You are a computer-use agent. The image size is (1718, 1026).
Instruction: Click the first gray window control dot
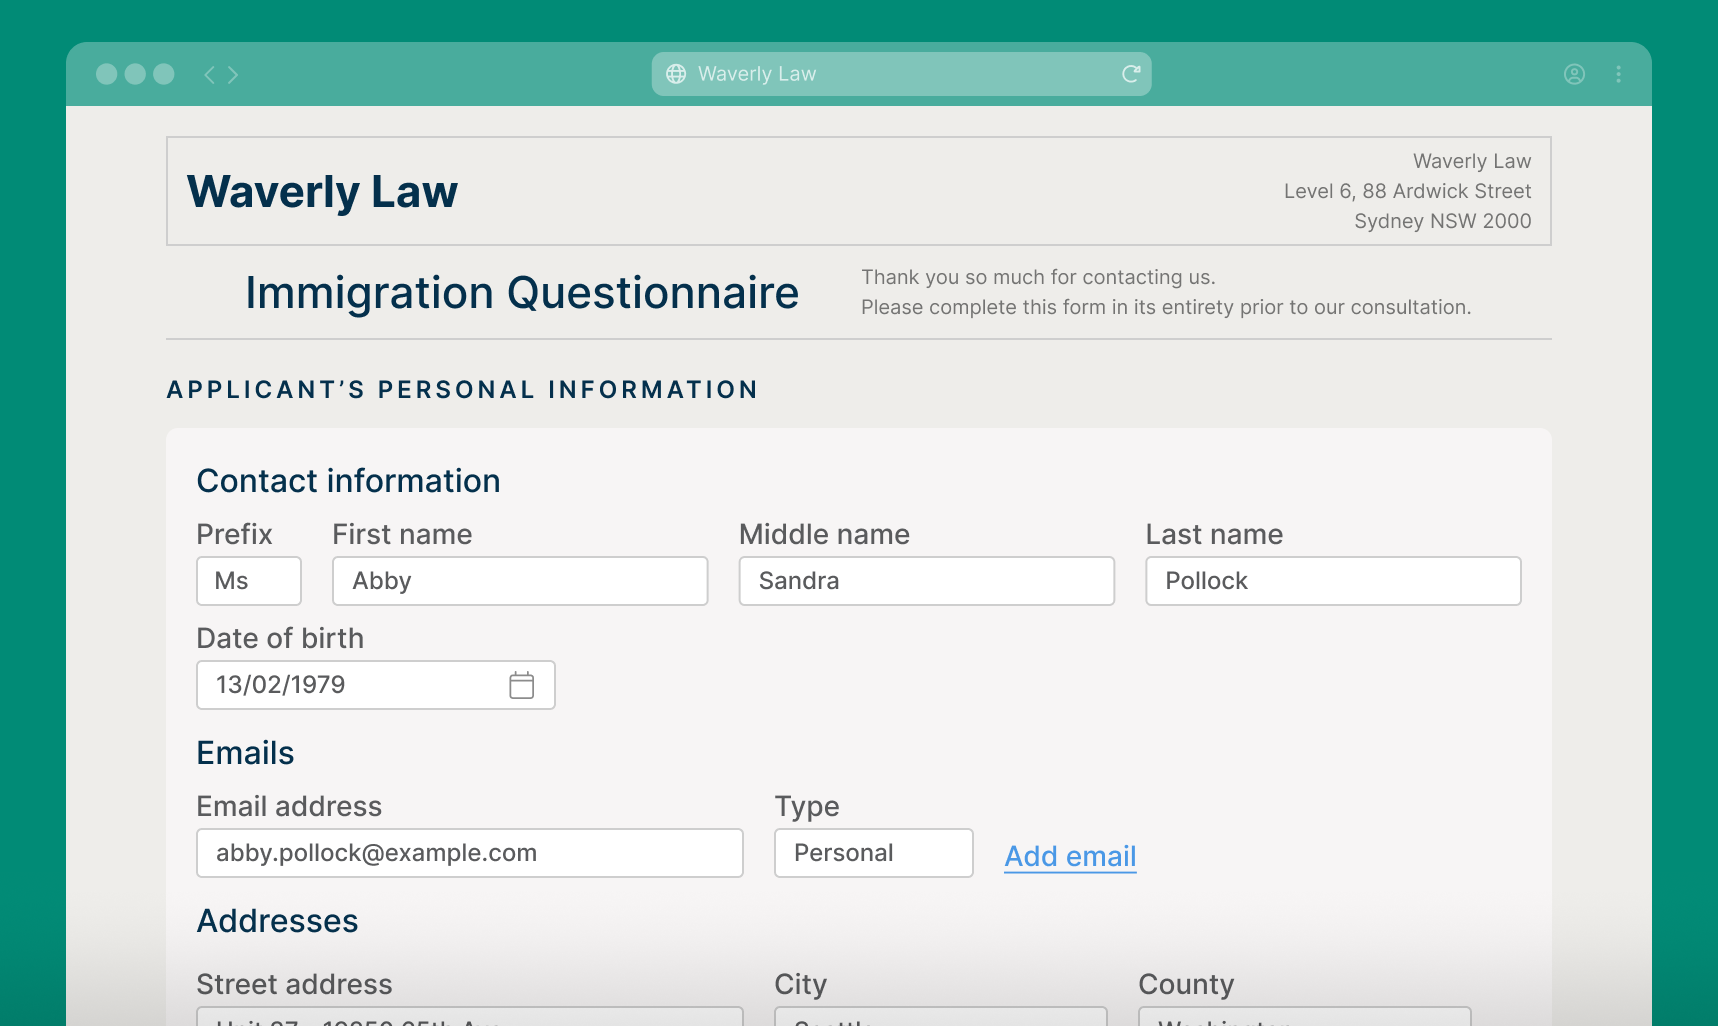click(106, 74)
